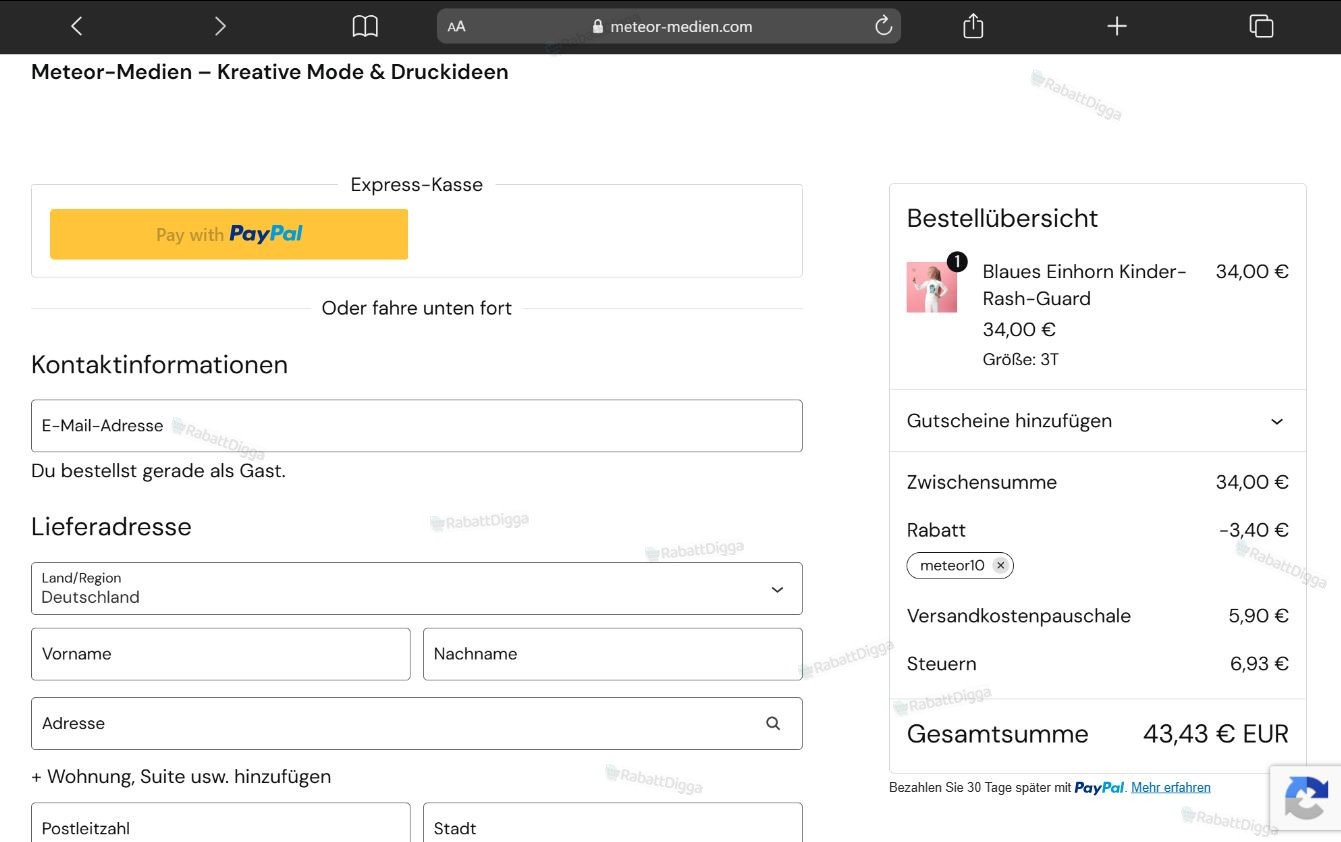Image resolution: width=1341 pixels, height=842 pixels.
Task: Focus the Adresse field
Action: (x=417, y=723)
